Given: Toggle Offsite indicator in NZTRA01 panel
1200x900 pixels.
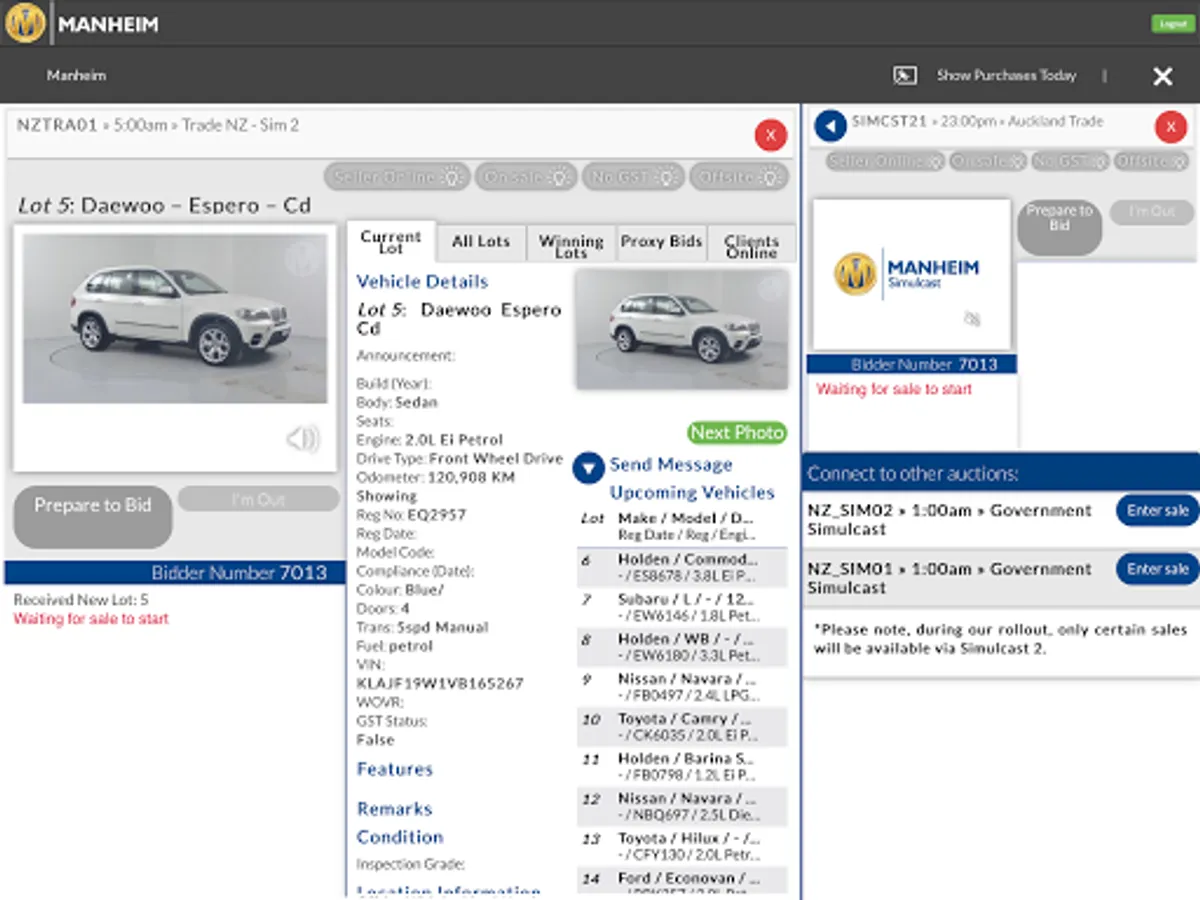Looking at the screenshot, I should pos(741,177).
